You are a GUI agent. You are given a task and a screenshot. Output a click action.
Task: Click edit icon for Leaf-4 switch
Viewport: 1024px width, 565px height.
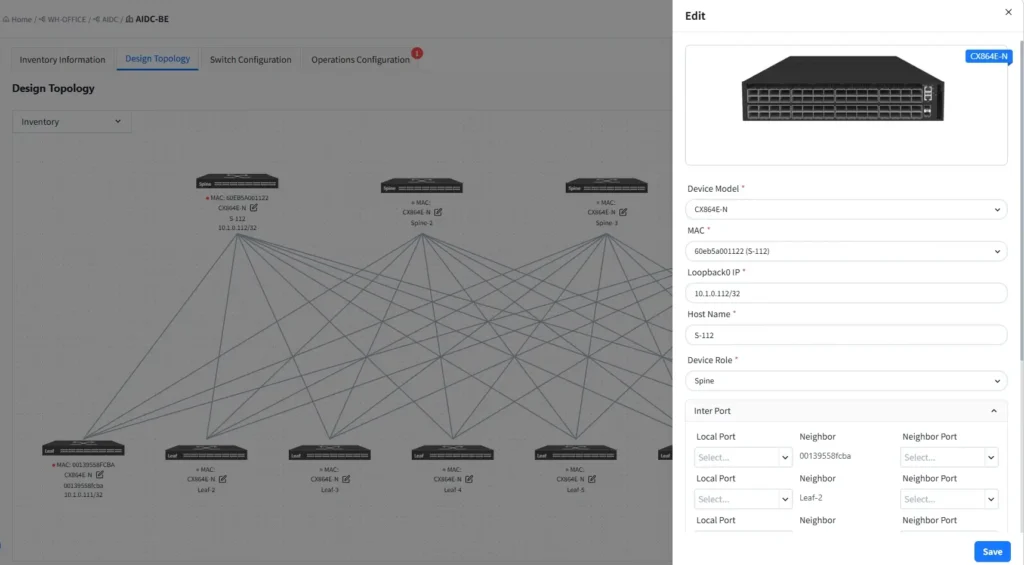coord(468,479)
